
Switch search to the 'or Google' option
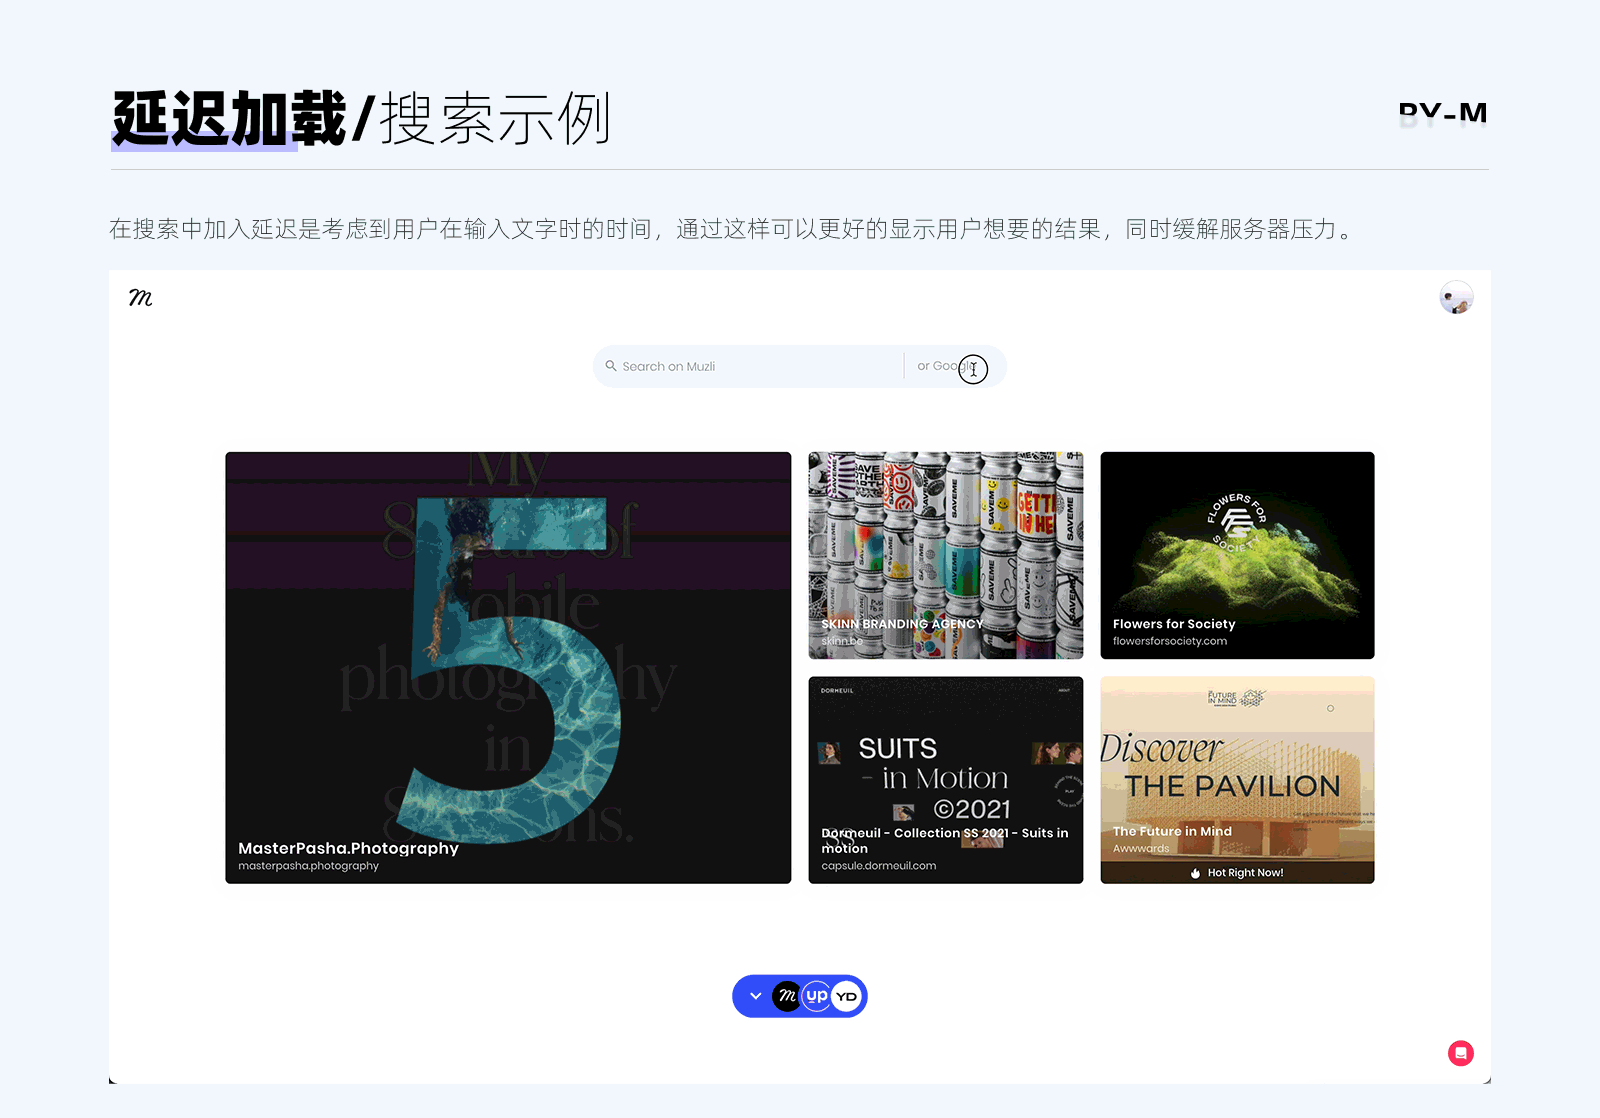pyautogui.click(x=946, y=366)
